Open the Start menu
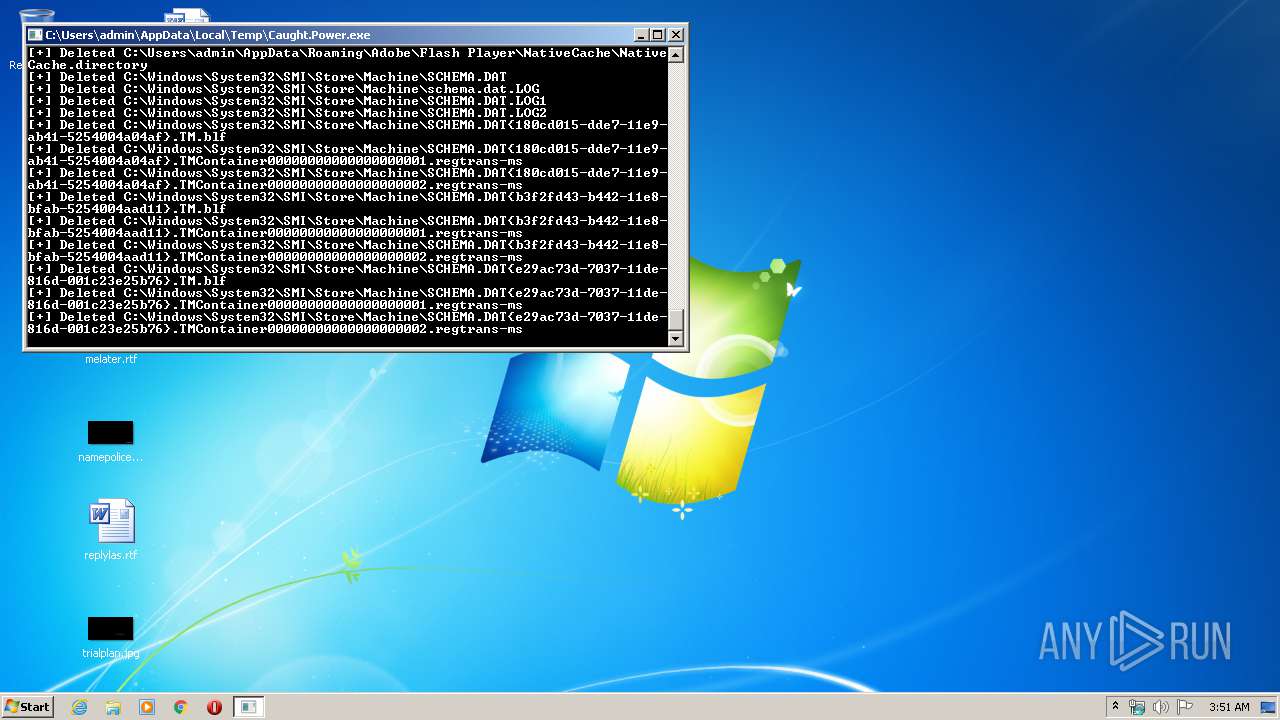The width and height of the screenshot is (1280, 720). pyautogui.click(x=27, y=707)
